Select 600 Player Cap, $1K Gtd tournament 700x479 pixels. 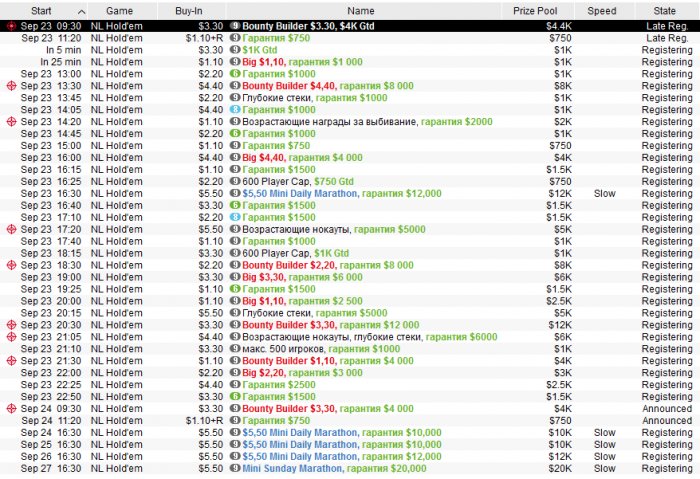tap(350, 253)
